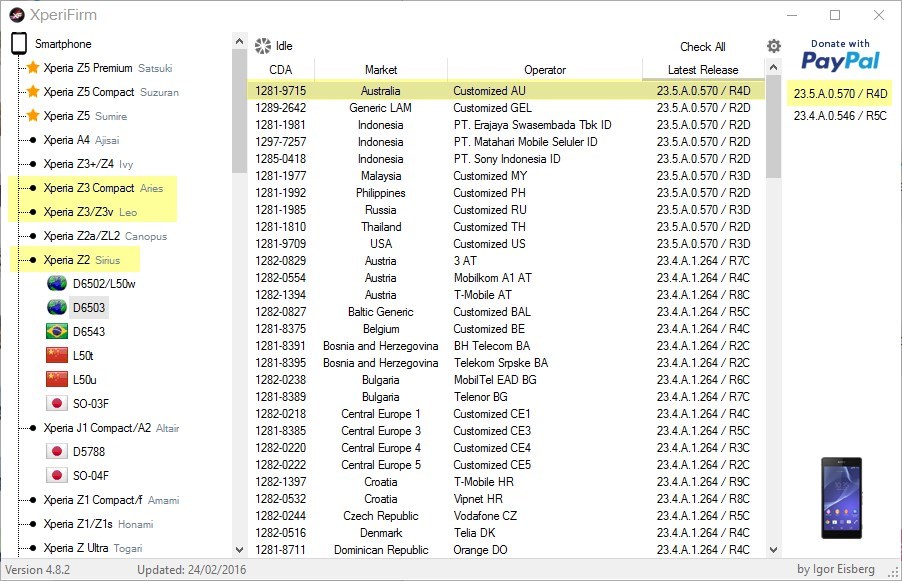Select the Austria 3 AT row
Viewport: 902px width, 581px height.
pos(506,261)
